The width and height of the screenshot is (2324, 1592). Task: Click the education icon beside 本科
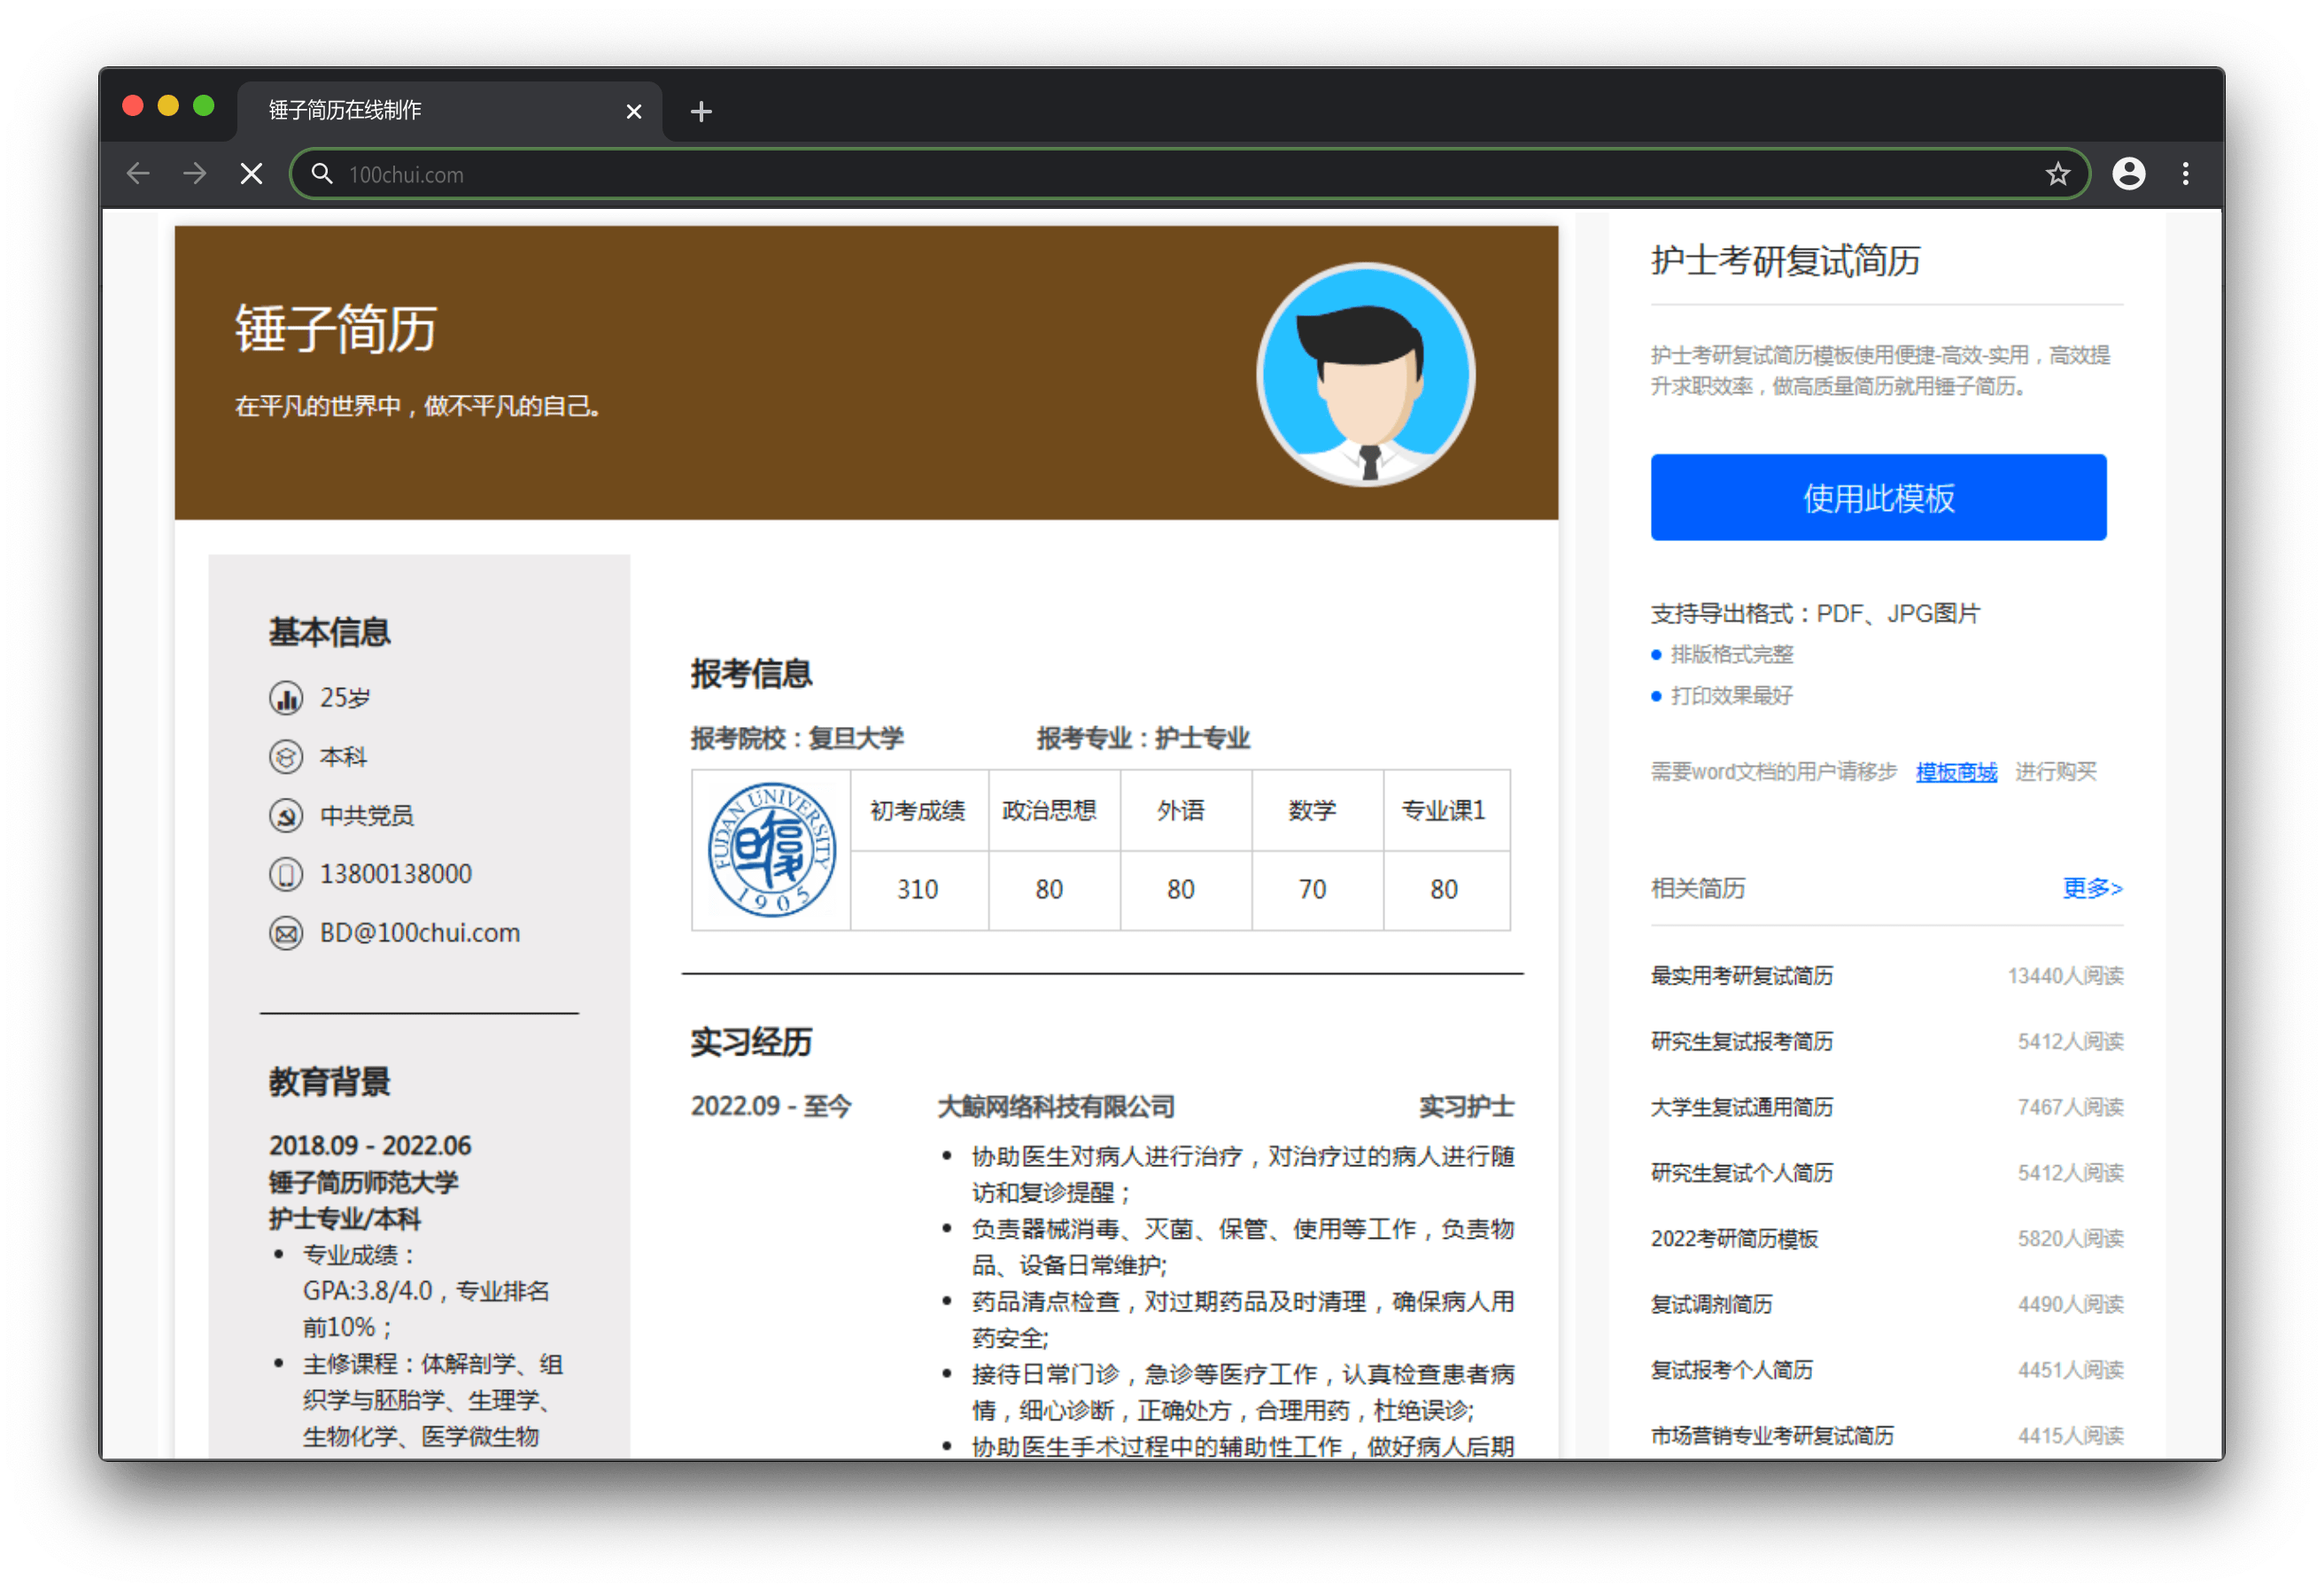(x=286, y=757)
